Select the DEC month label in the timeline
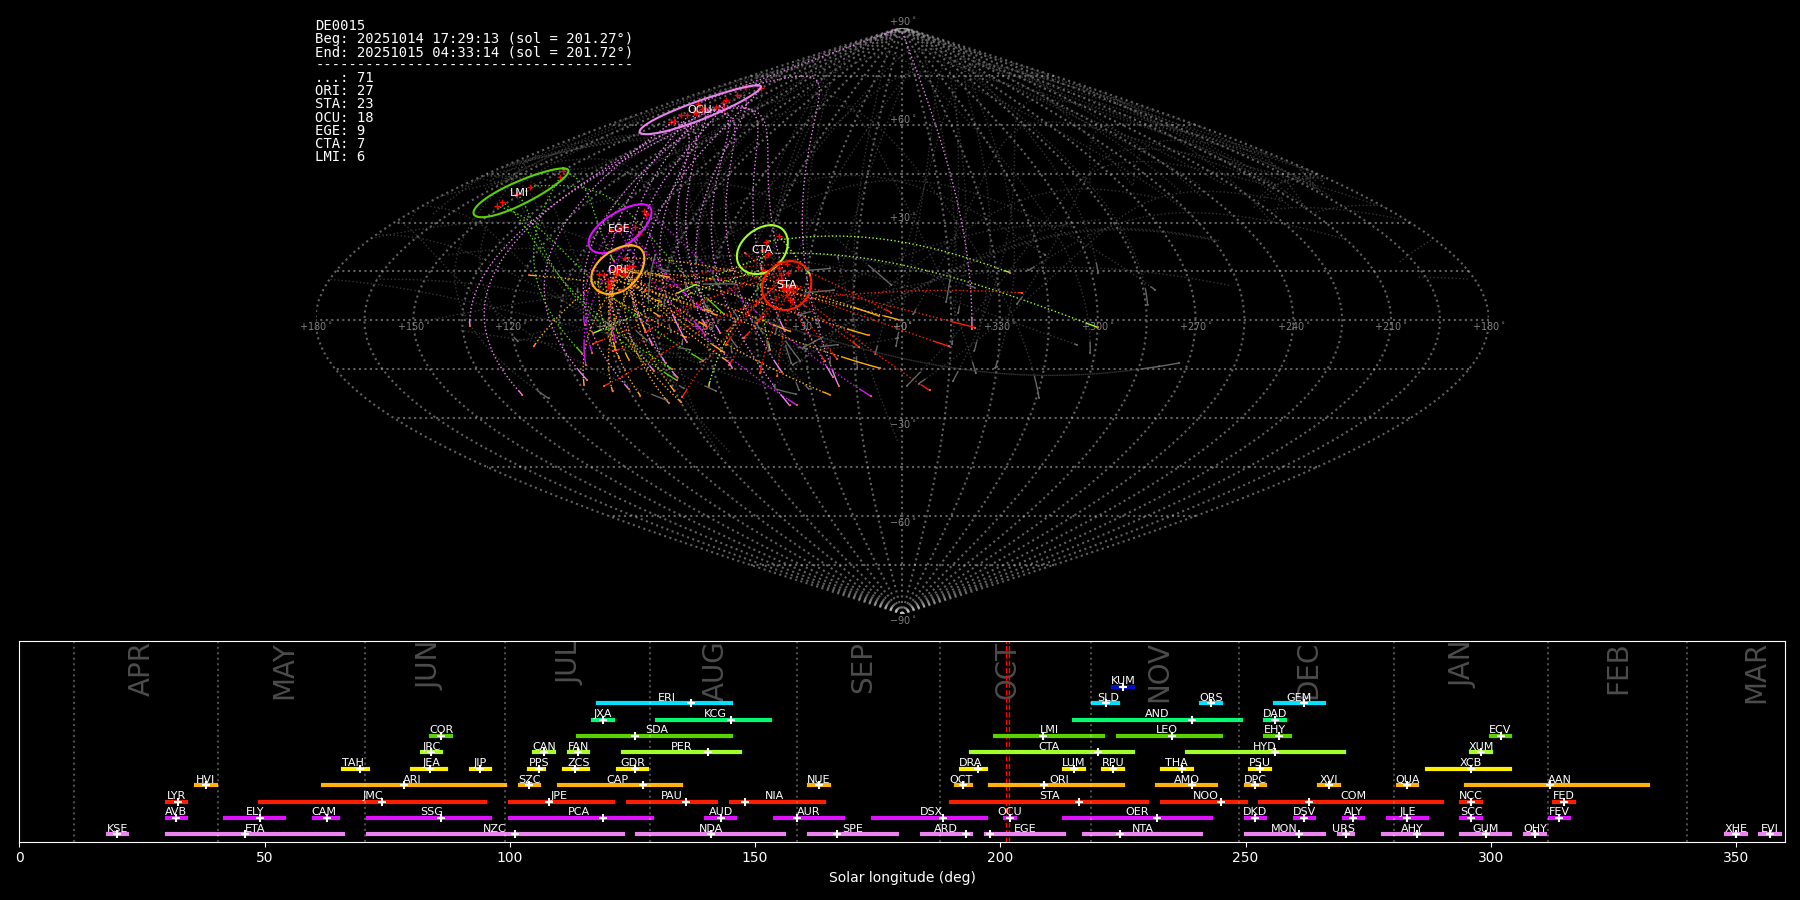Screen dimensions: 1800x900 click(1308, 671)
